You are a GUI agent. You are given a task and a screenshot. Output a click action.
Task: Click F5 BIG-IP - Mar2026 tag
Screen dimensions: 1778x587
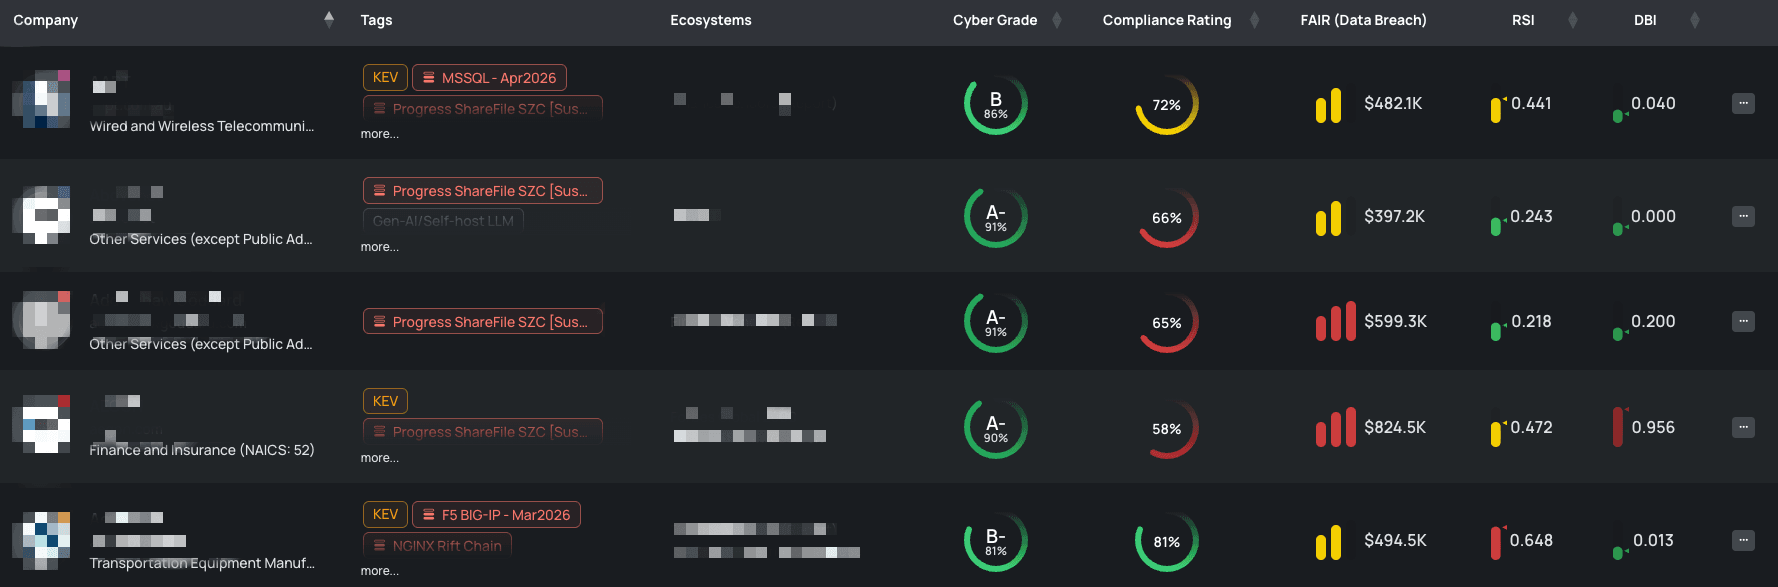point(496,514)
